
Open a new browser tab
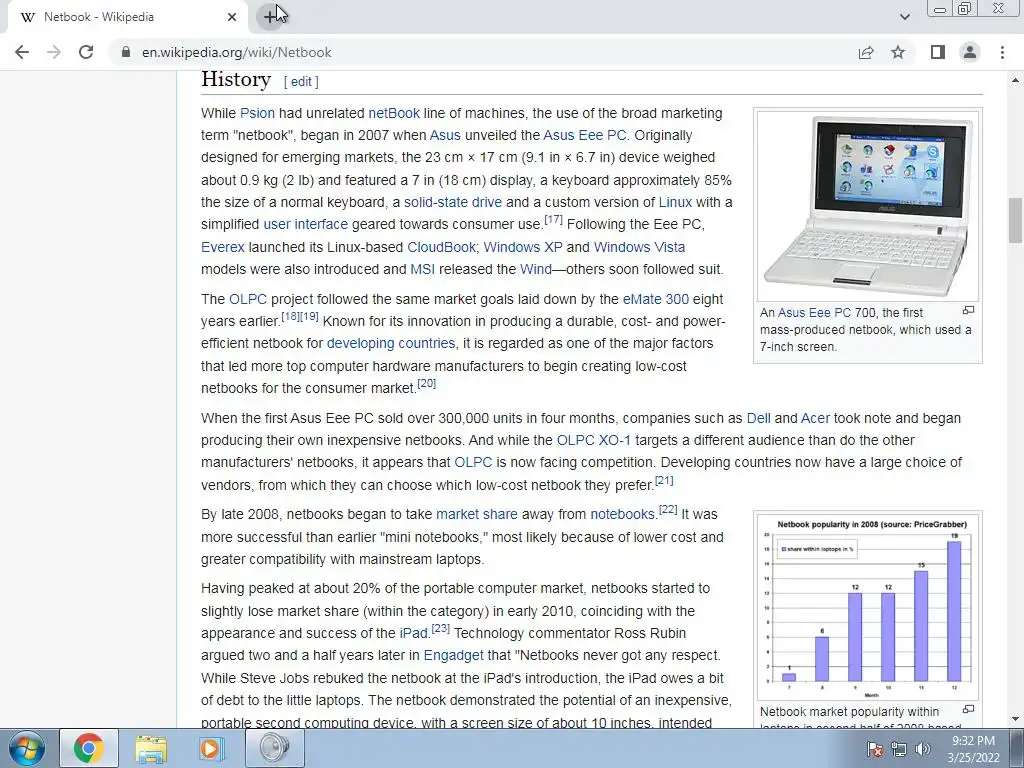[x=270, y=17]
